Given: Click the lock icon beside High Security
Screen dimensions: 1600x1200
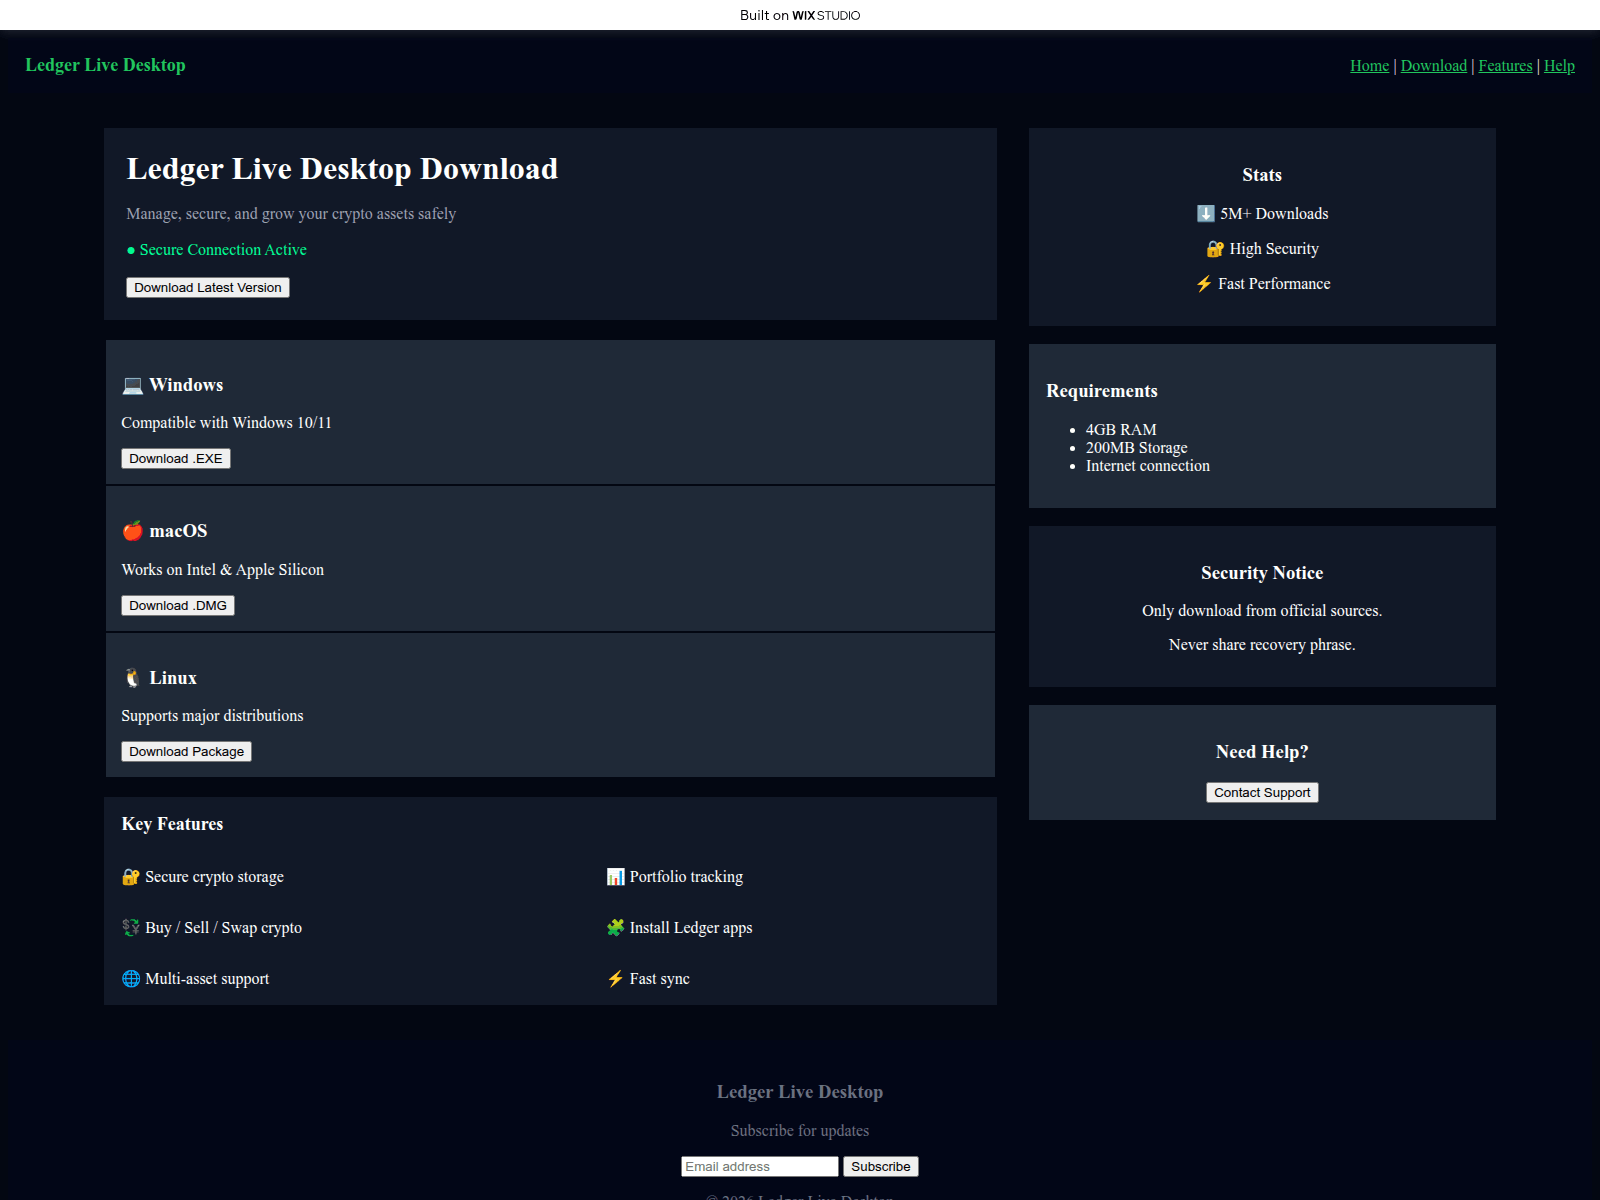Looking at the screenshot, I should (x=1215, y=249).
